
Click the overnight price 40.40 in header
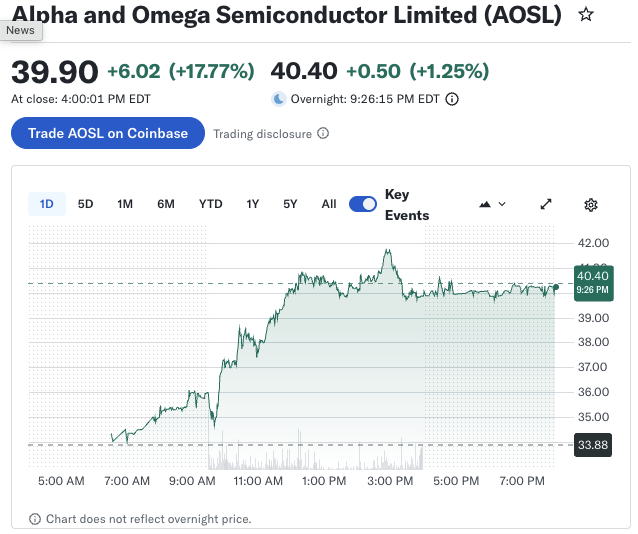click(x=304, y=71)
